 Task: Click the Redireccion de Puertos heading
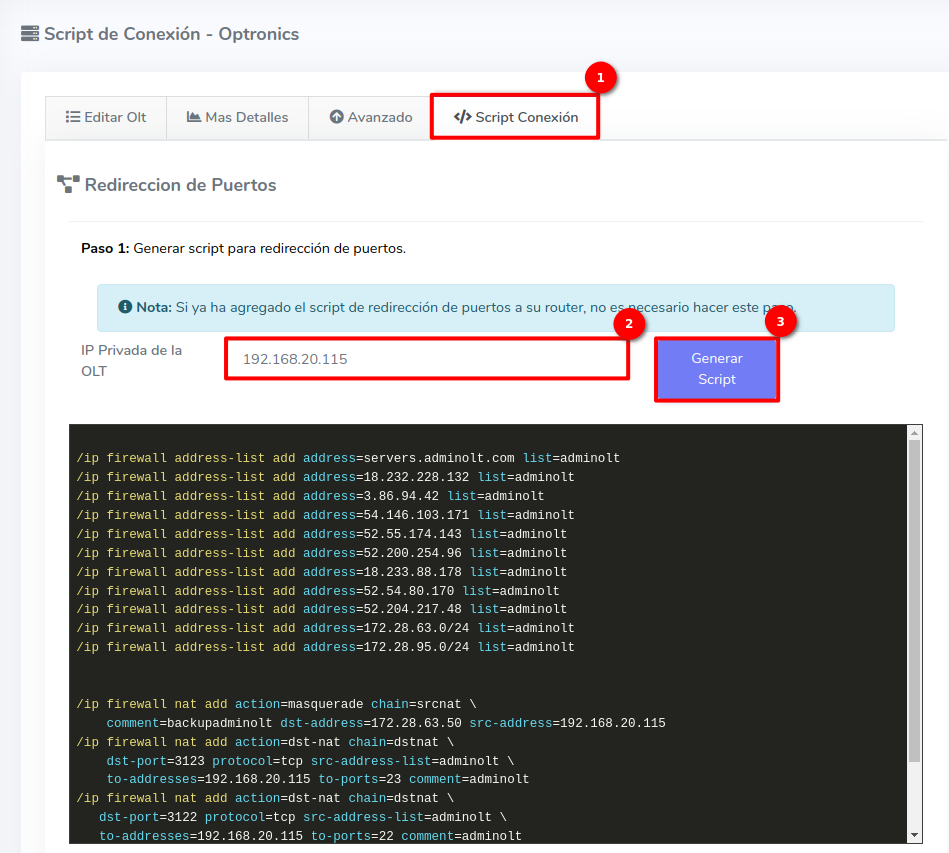pyautogui.click(x=180, y=185)
